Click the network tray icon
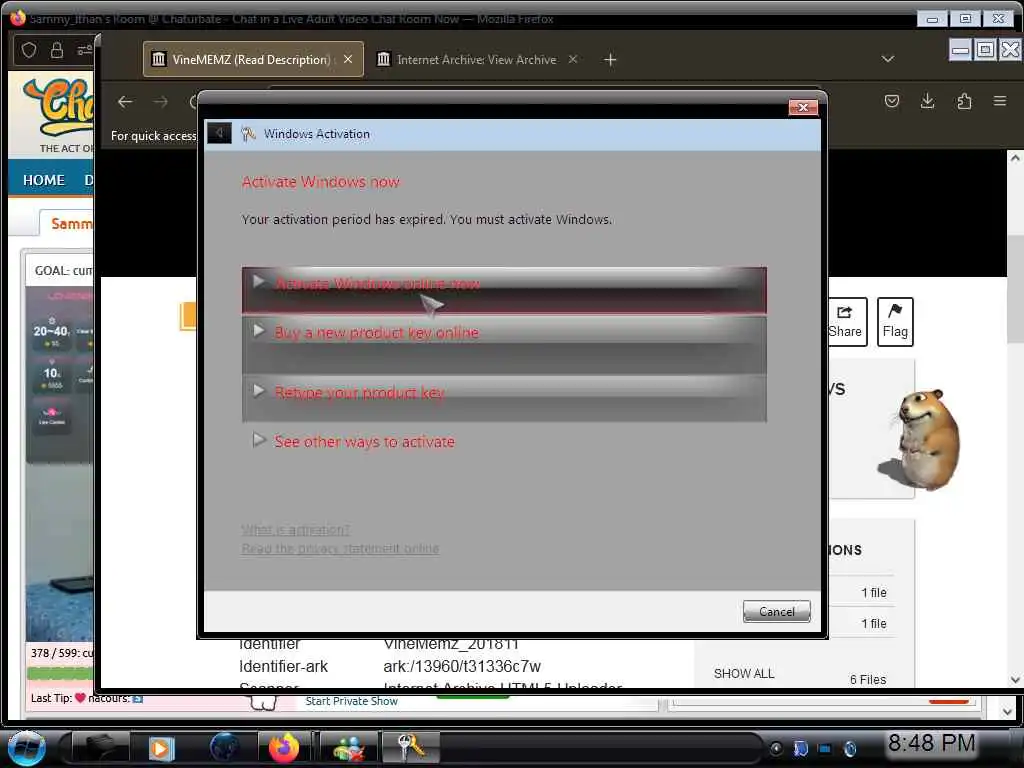 tap(825, 748)
